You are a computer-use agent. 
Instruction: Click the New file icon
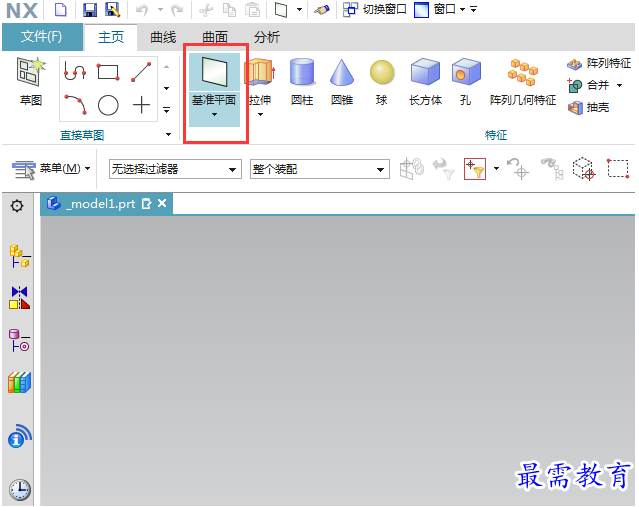click(60, 9)
